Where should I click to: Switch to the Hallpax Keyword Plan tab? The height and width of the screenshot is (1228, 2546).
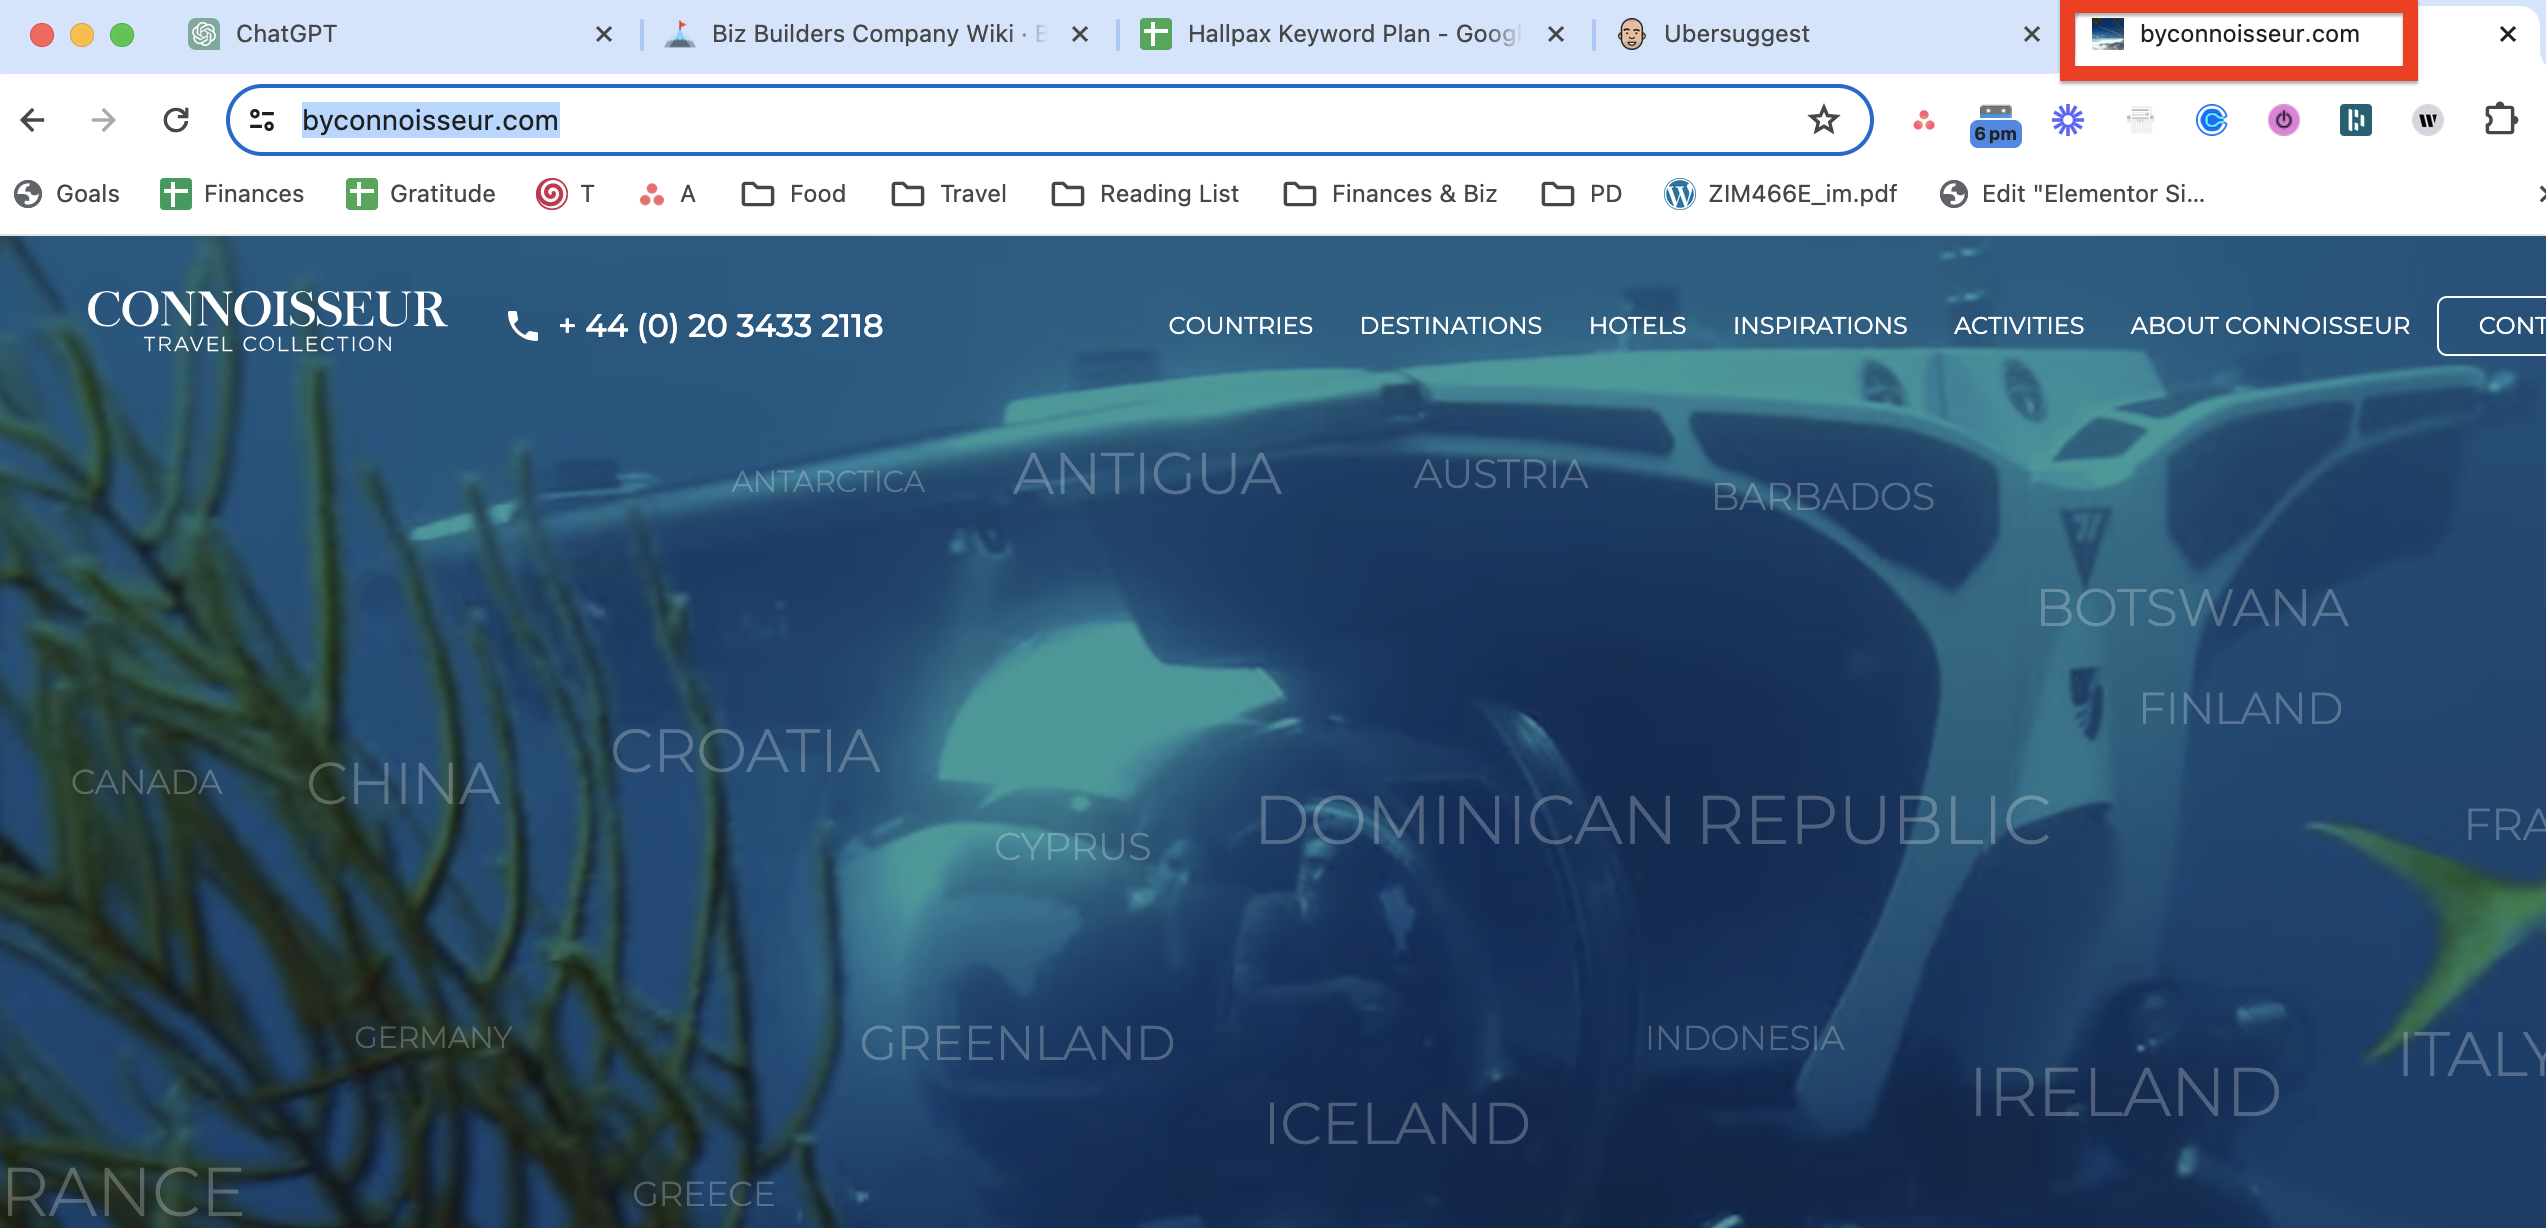[1330, 34]
